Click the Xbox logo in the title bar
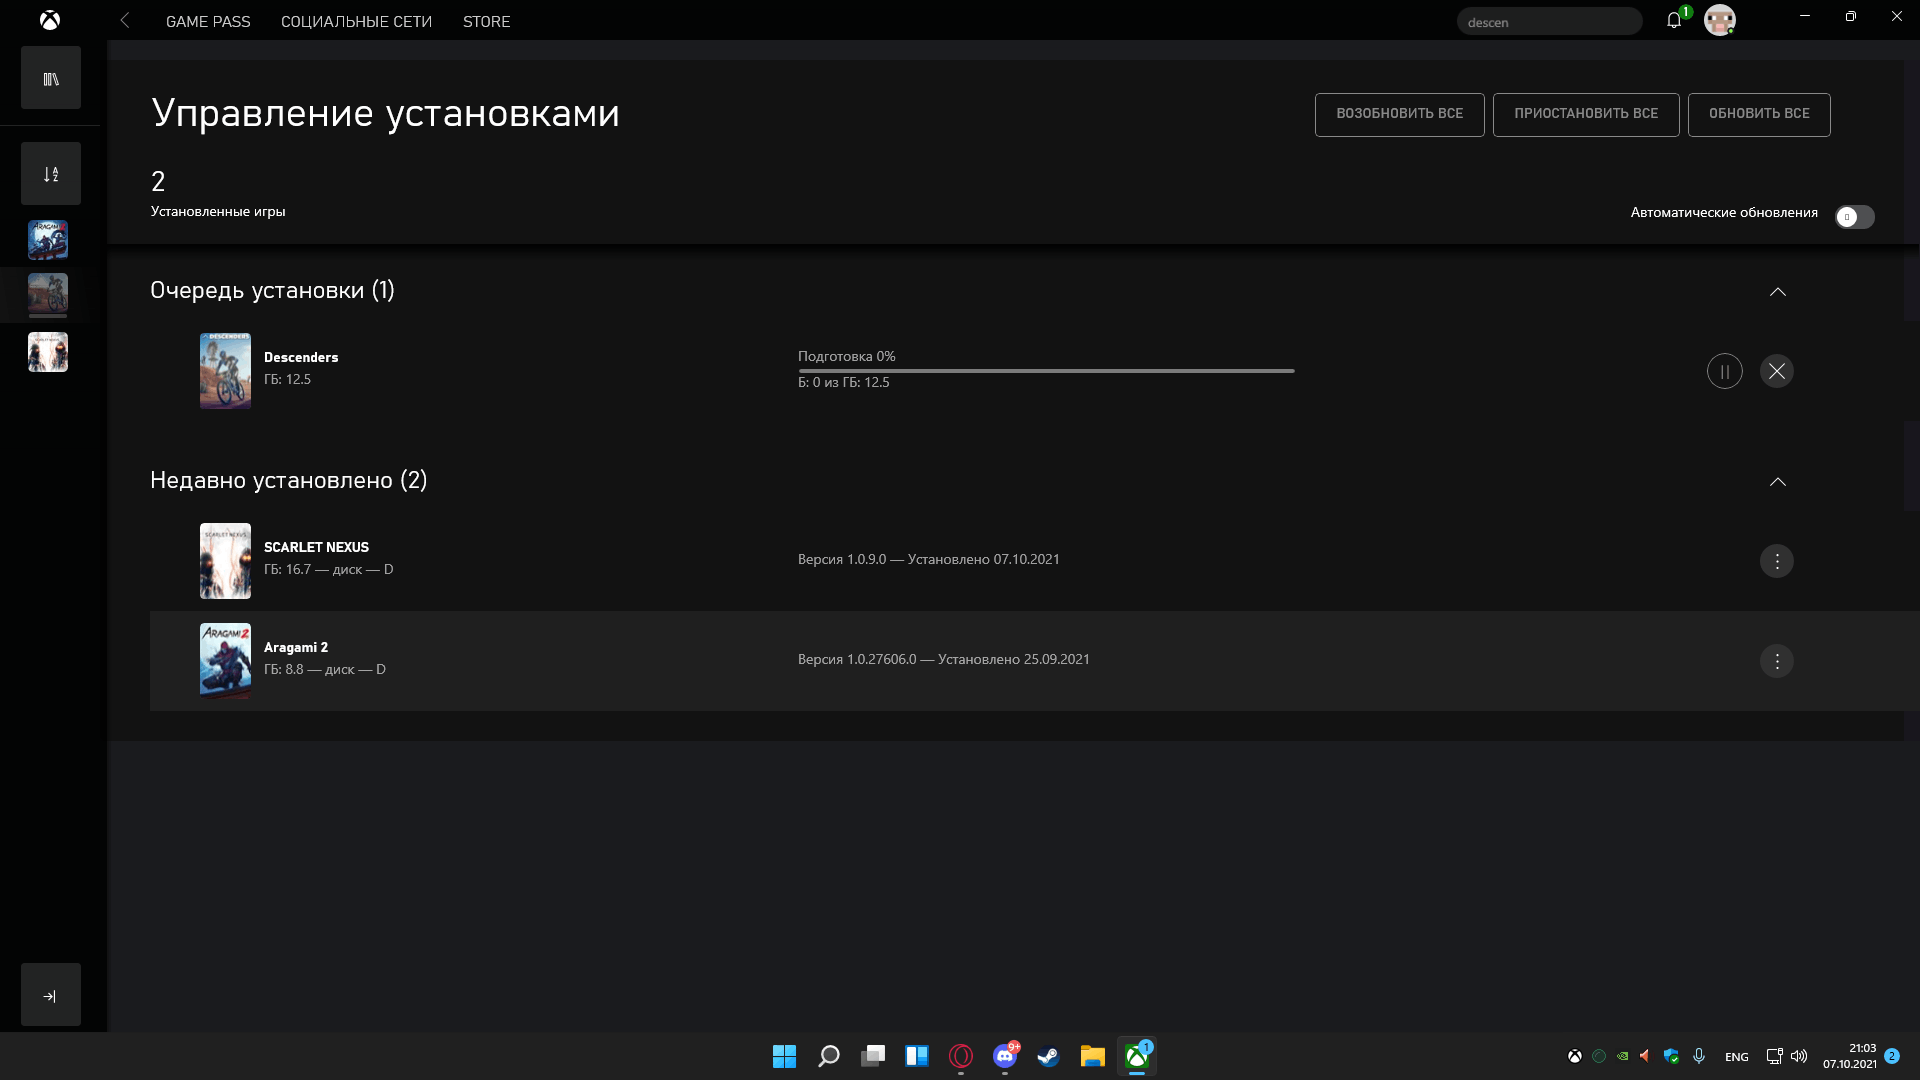 50,20
